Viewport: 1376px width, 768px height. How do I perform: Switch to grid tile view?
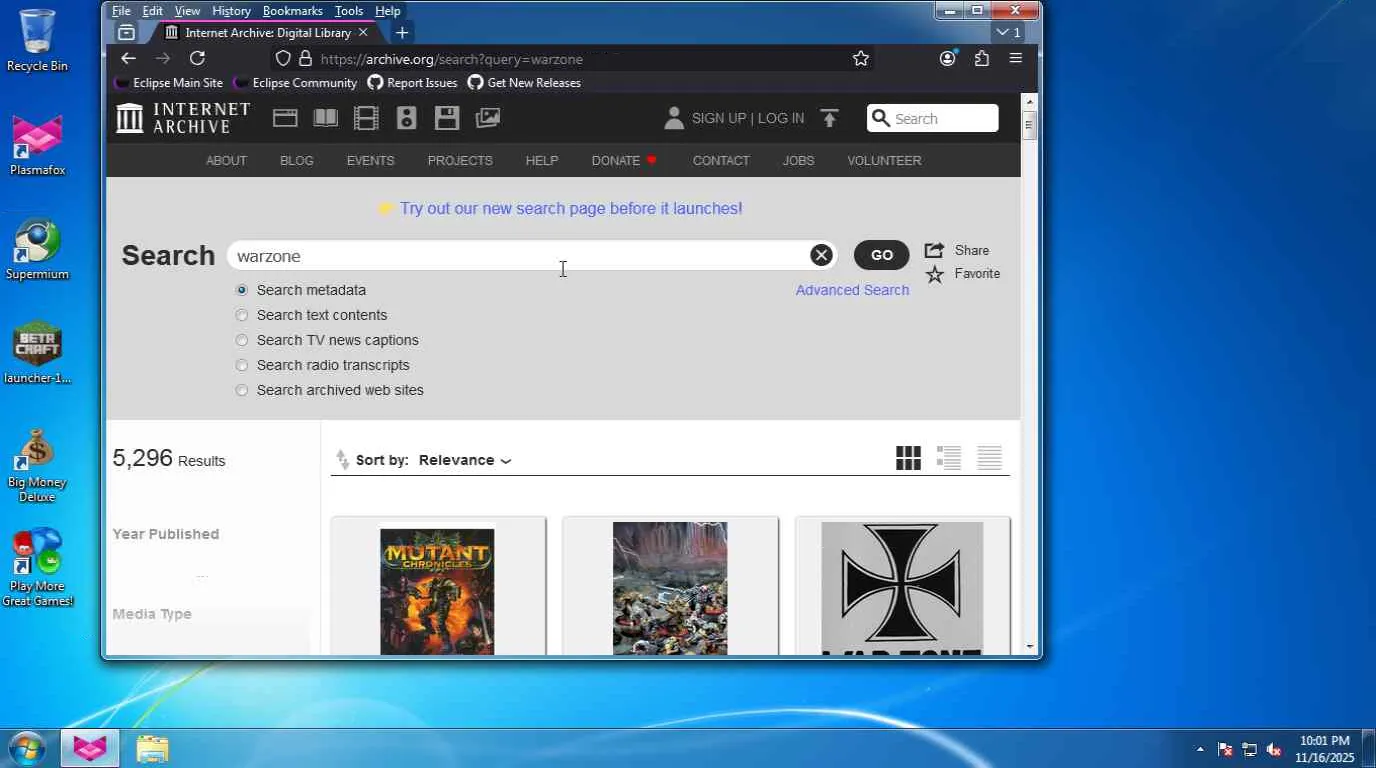908,458
